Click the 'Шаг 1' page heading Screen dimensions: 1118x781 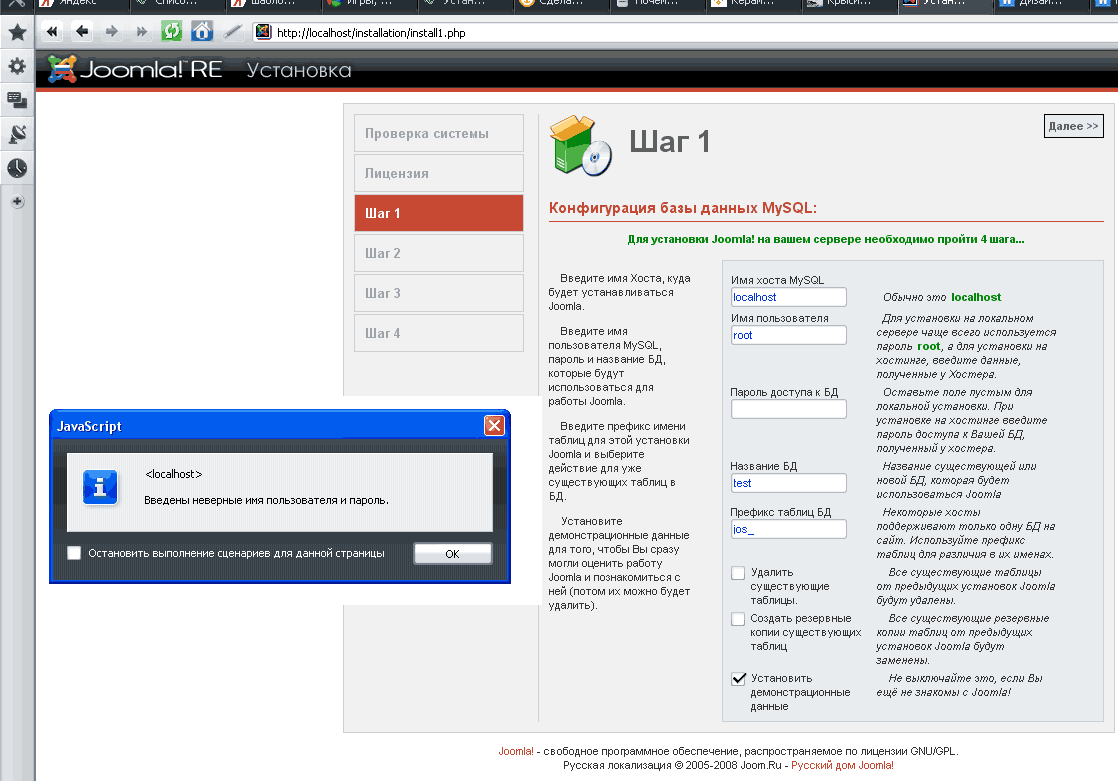670,141
